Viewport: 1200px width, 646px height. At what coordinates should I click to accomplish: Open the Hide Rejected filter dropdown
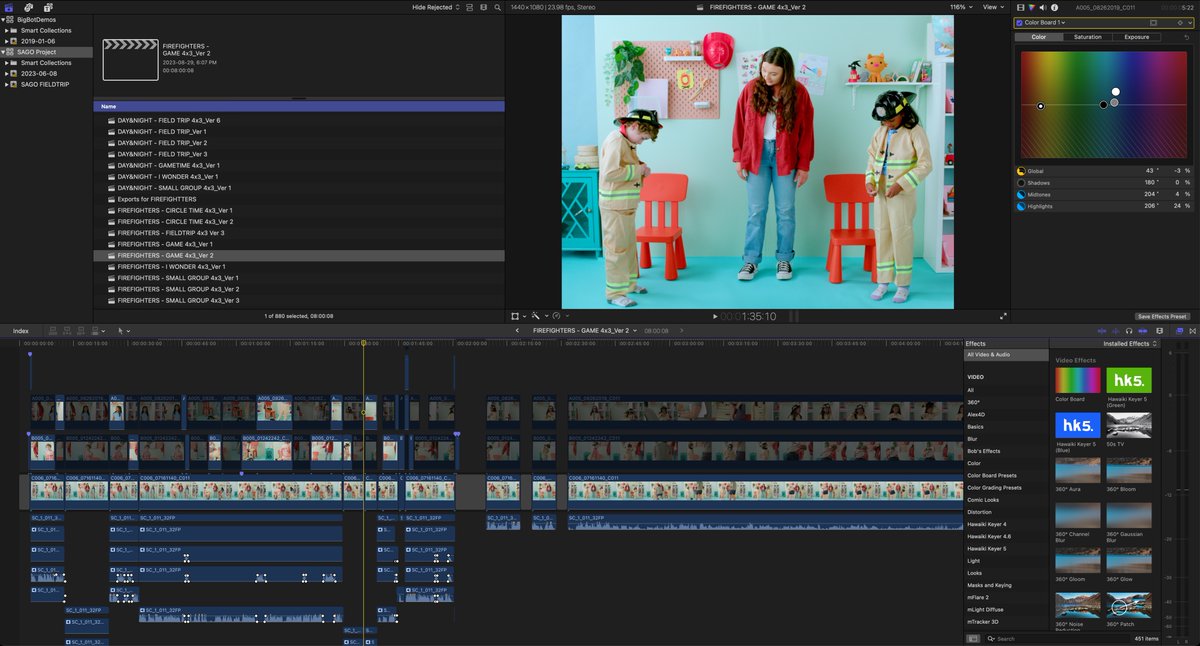[x=437, y=7]
